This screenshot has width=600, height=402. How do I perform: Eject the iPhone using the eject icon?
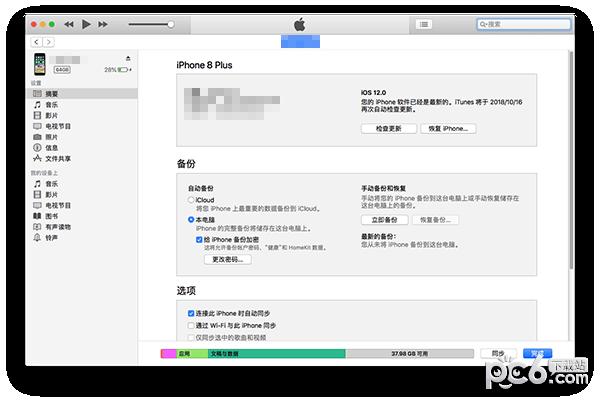pyautogui.click(x=128, y=58)
